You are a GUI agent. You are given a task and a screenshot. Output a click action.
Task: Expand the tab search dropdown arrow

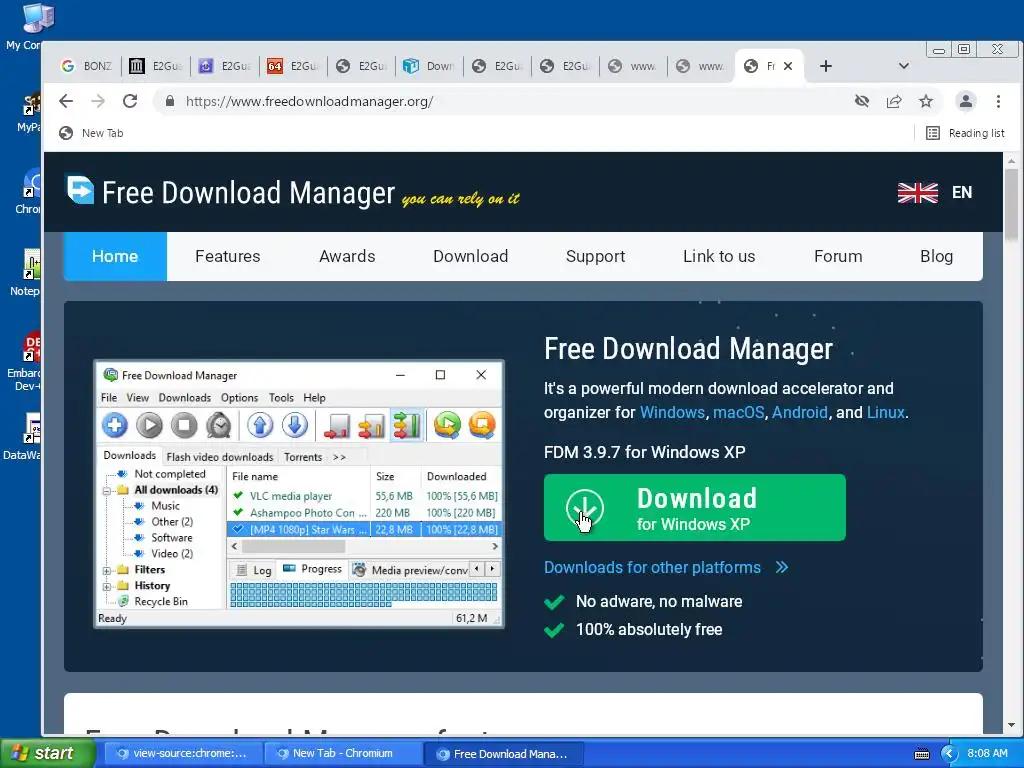point(904,66)
